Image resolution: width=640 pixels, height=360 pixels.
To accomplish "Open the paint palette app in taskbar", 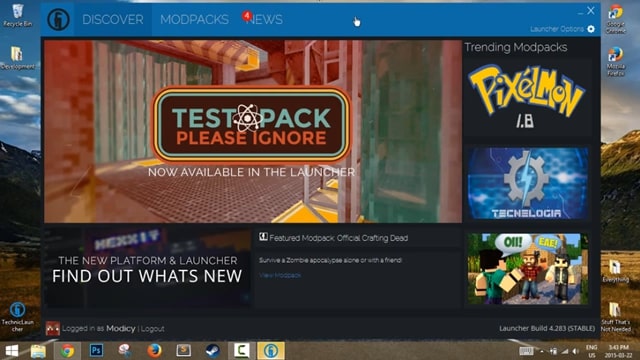I will (x=124, y=351).
